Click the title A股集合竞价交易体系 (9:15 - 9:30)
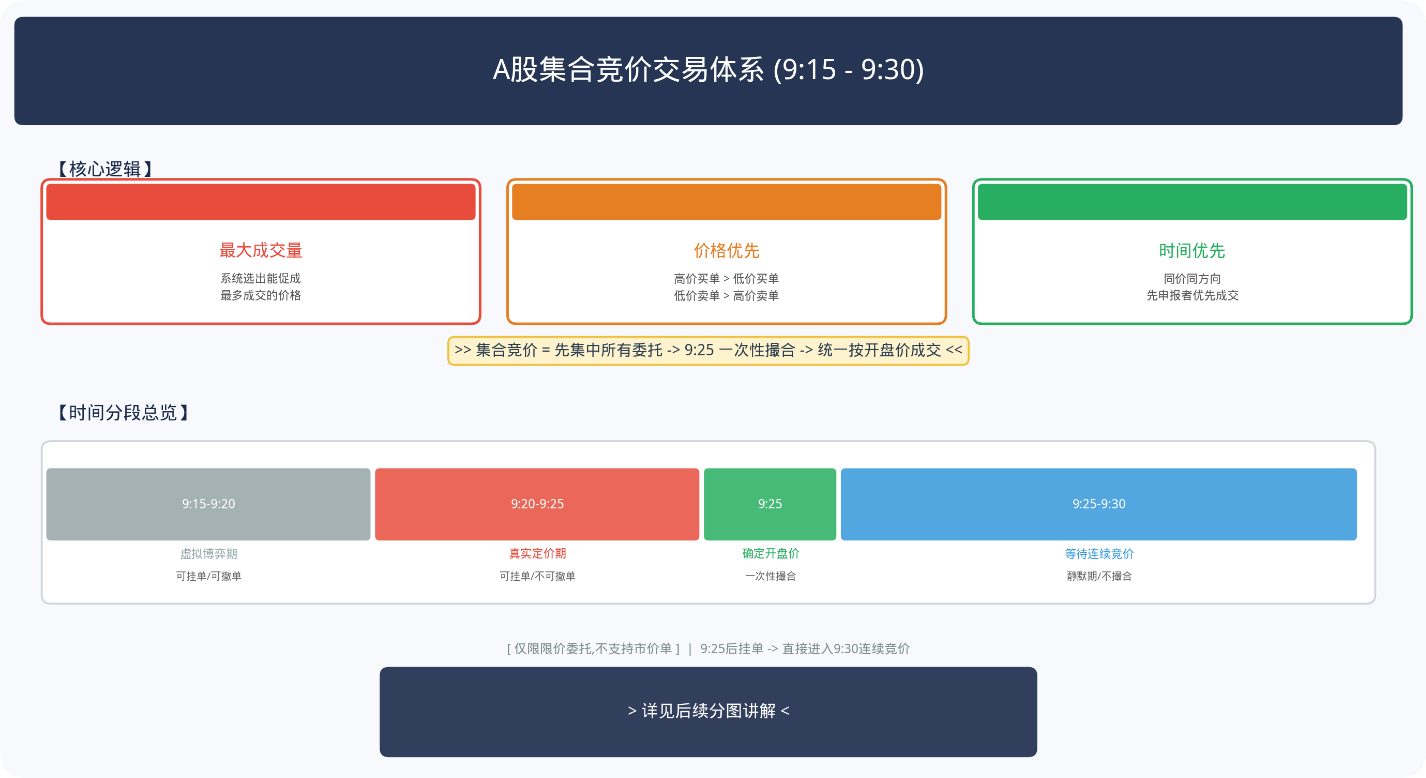Image resolution: width=1426 pixels, height=778 pixels. pos(708,70)
